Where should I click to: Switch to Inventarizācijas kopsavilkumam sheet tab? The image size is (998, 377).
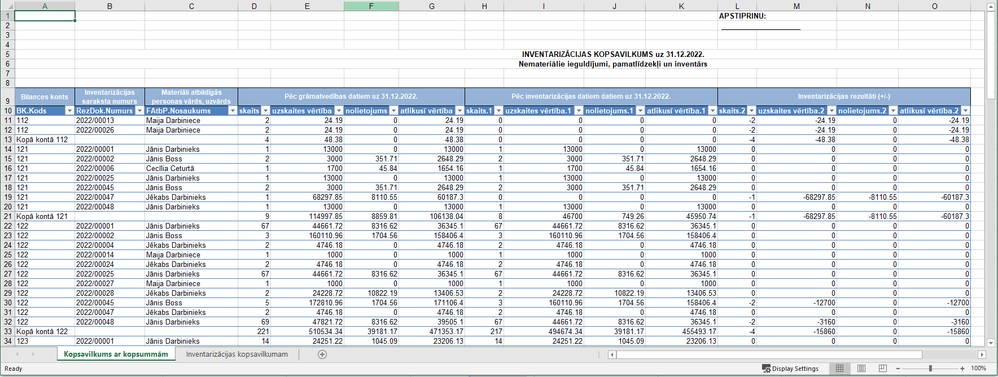[237, 354]
